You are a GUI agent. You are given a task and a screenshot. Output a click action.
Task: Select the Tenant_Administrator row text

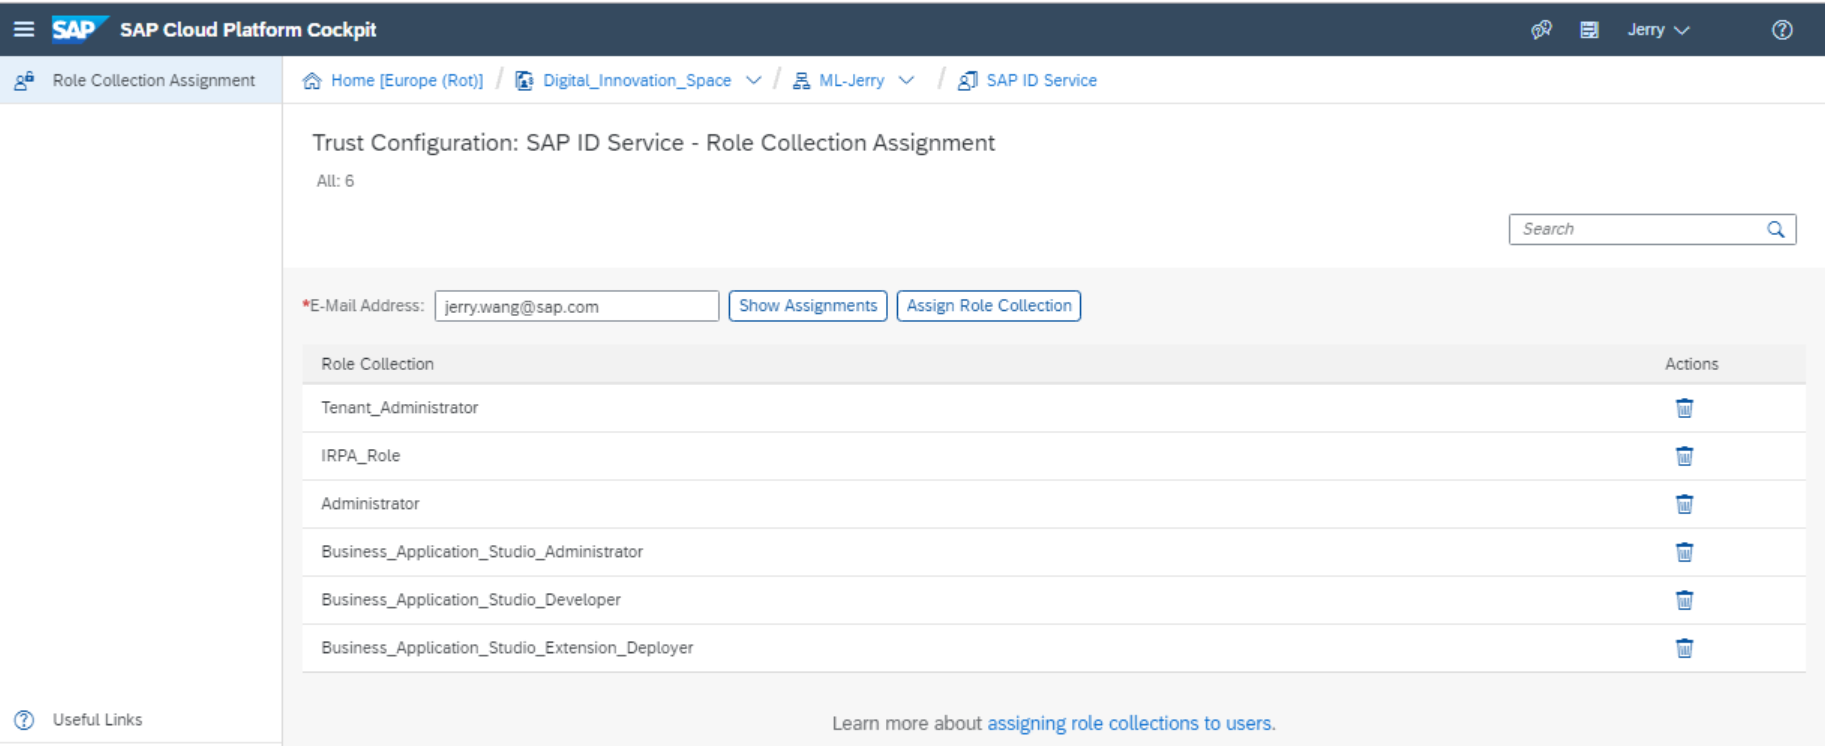pyautogui.click(x=400, y=407)
